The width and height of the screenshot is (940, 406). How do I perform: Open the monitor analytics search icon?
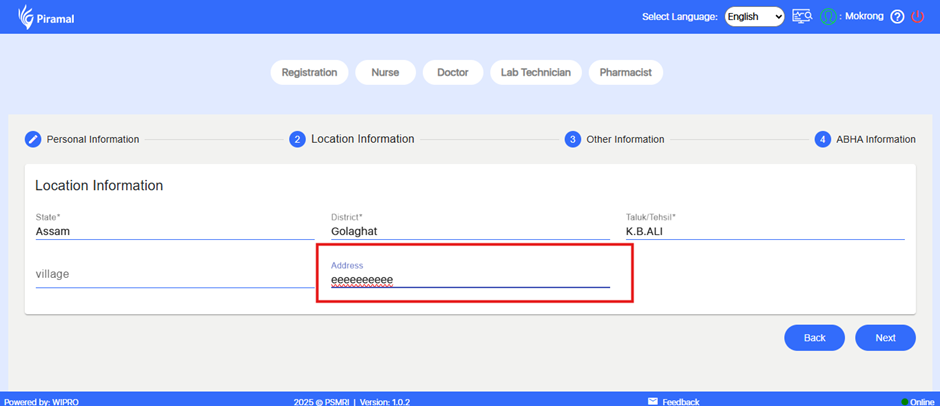click(801, 17)
